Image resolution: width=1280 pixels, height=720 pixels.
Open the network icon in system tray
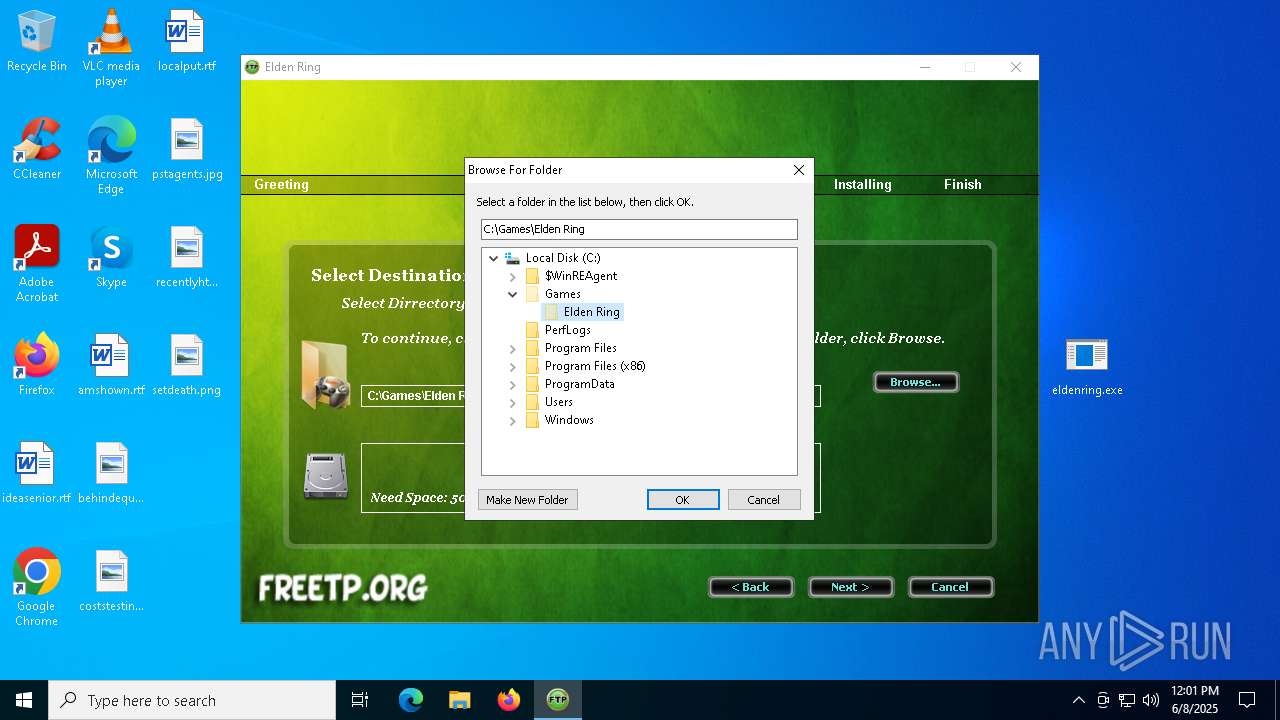tap(1127, 700)
